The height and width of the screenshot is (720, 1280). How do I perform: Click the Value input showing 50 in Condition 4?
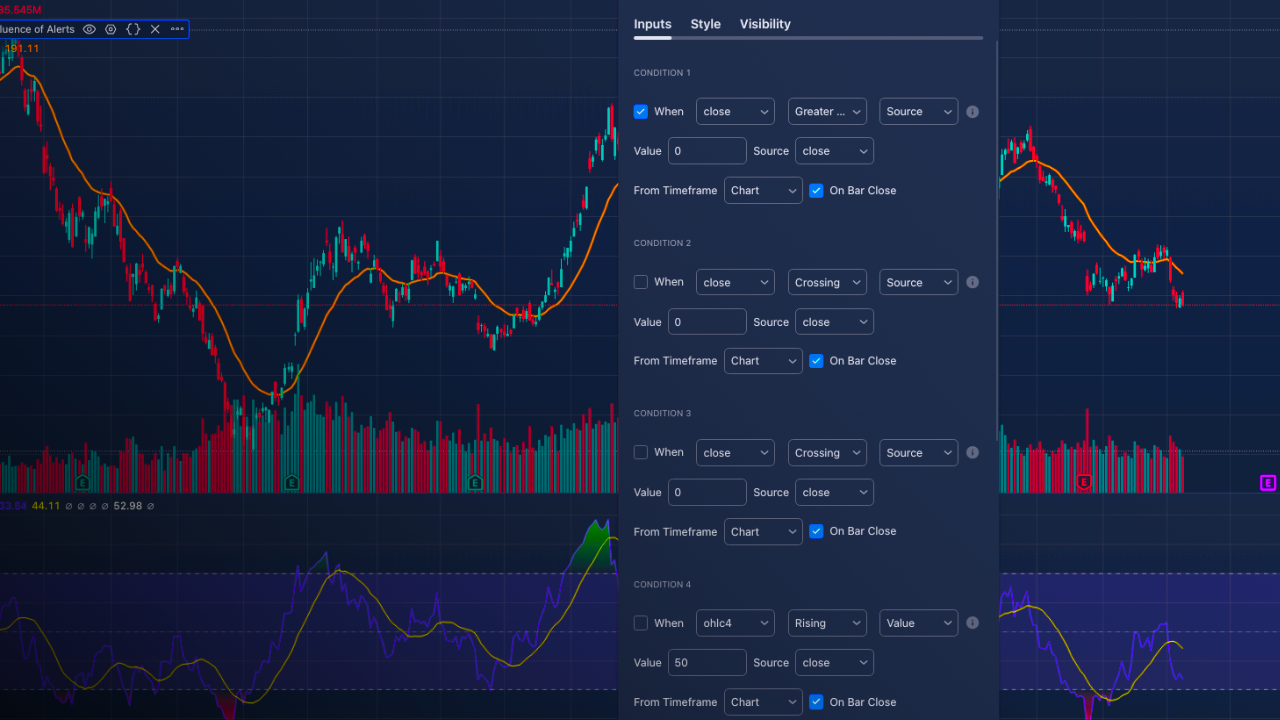pos(707,662)
